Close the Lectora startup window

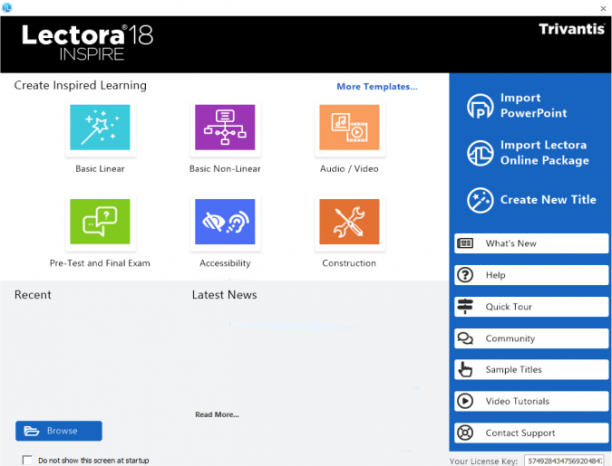click(x=603, y=8)
